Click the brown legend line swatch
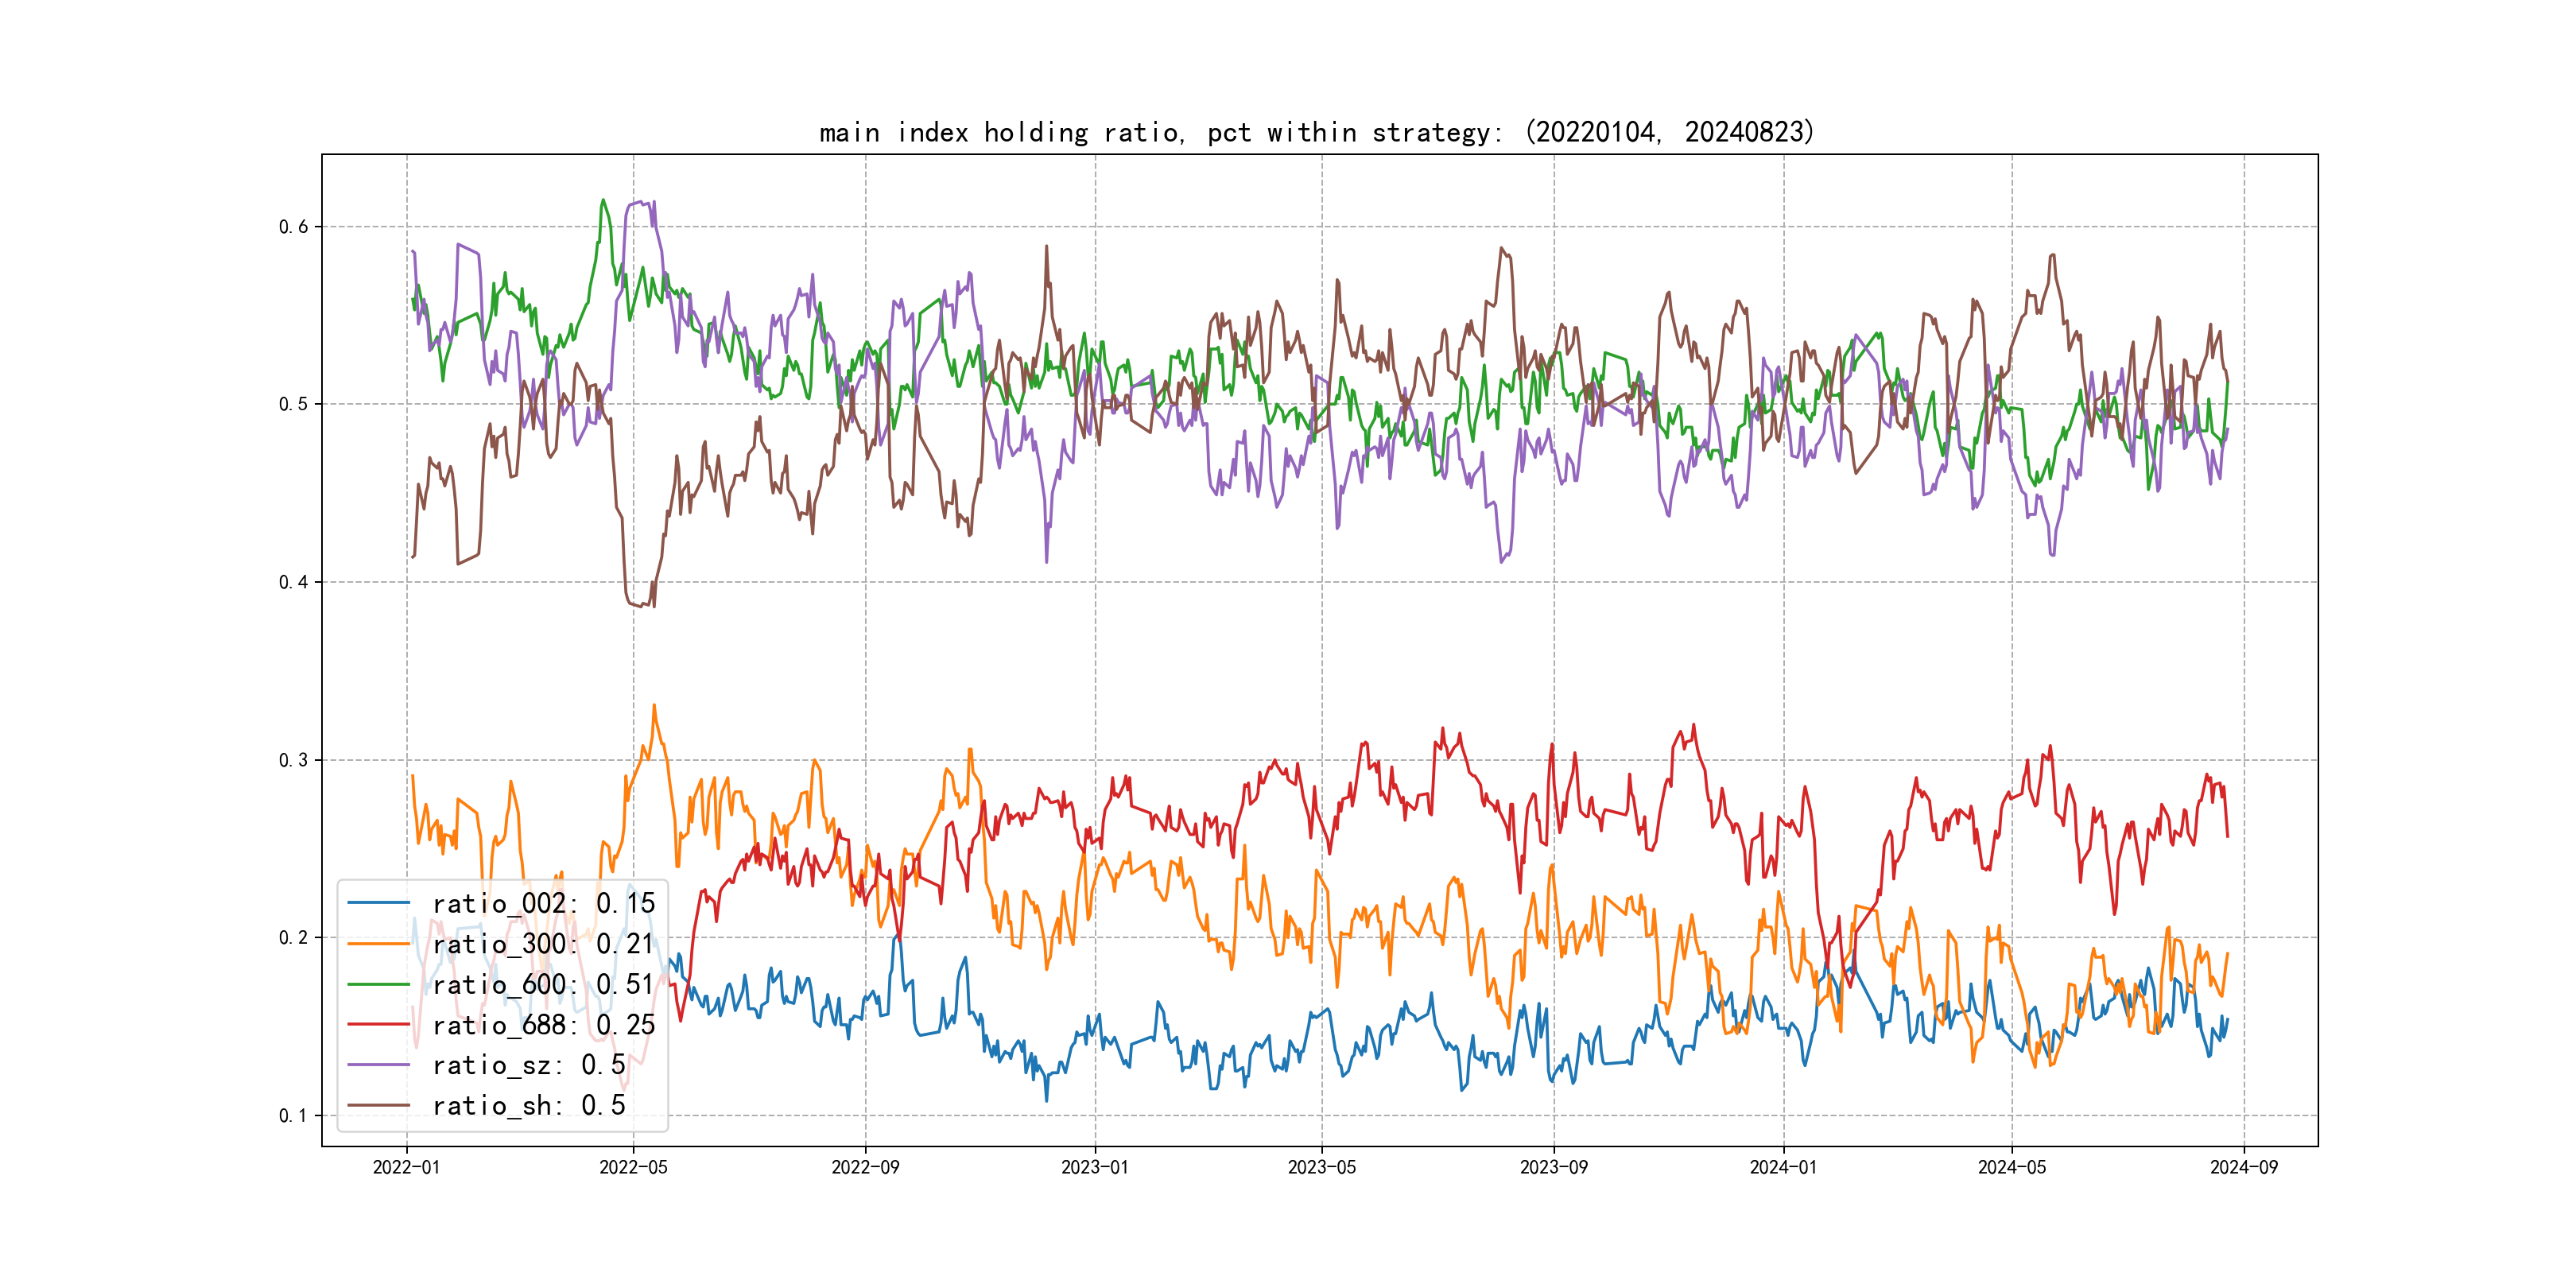 coord(379,1105)
